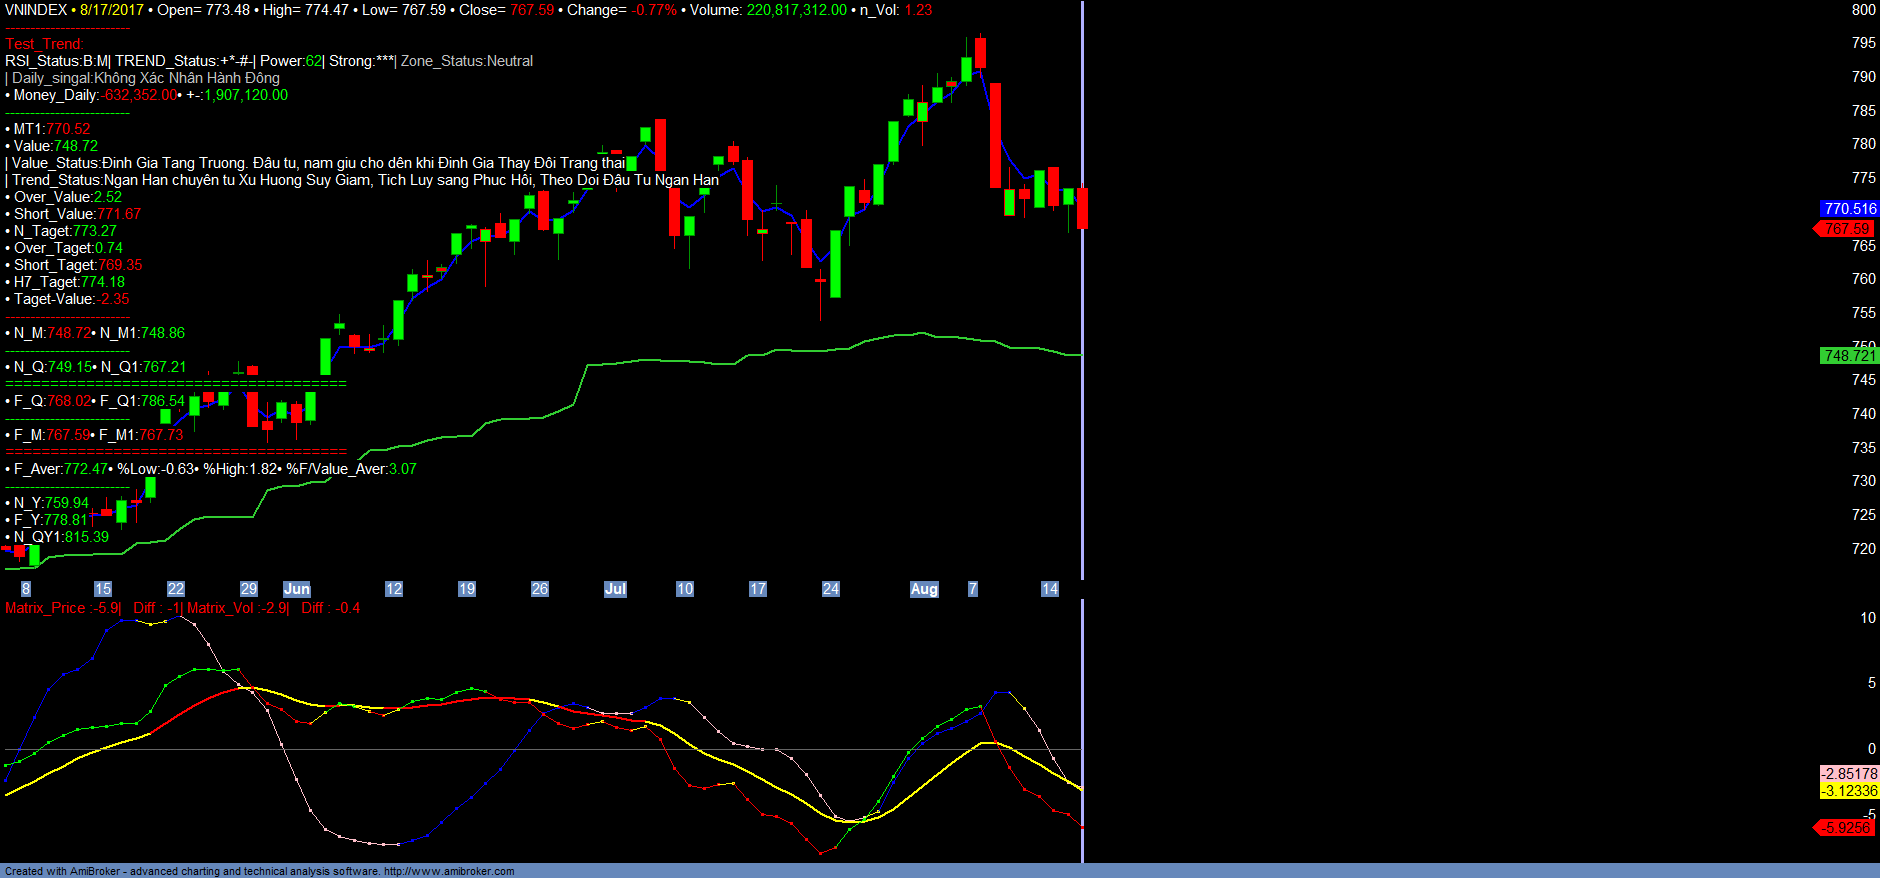The image size is (1880, 878).
Task: Click the red -5.9258 indicator label
Action: point(1846,828)
